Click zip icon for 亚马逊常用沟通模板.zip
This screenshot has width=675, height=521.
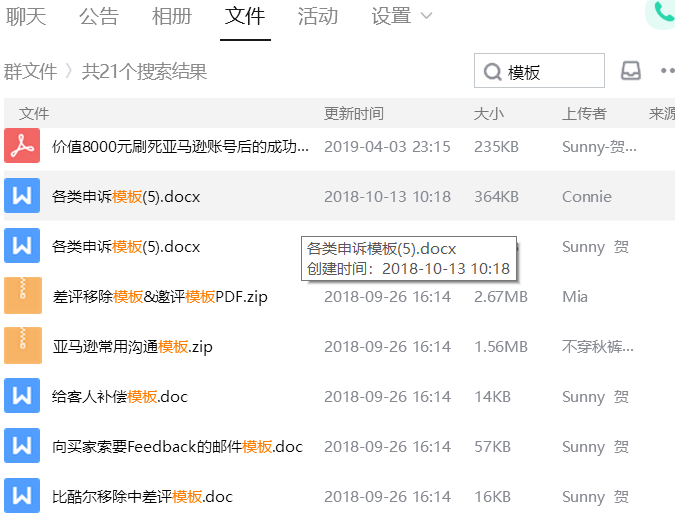23,345
